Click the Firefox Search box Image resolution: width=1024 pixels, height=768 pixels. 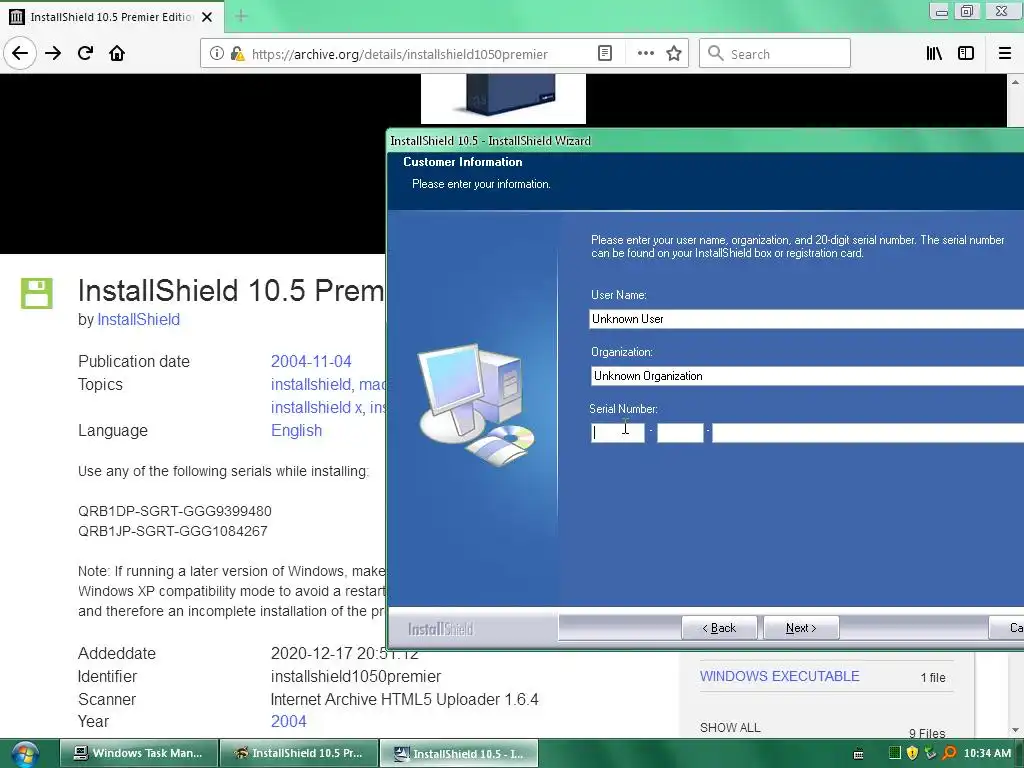click(x=775, y=54)
